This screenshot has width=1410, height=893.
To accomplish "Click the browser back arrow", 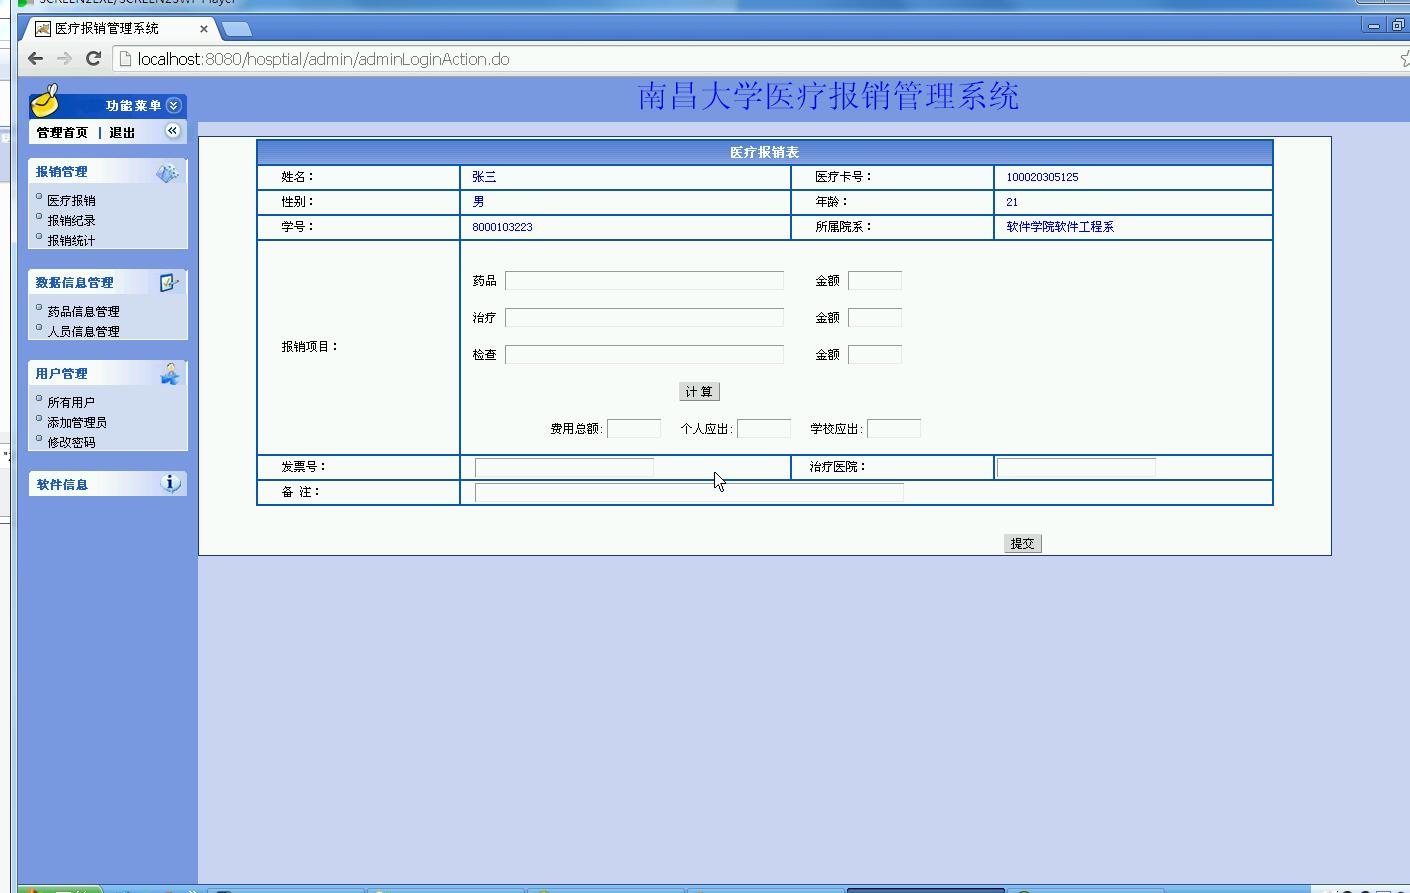I will pos(36,59).
